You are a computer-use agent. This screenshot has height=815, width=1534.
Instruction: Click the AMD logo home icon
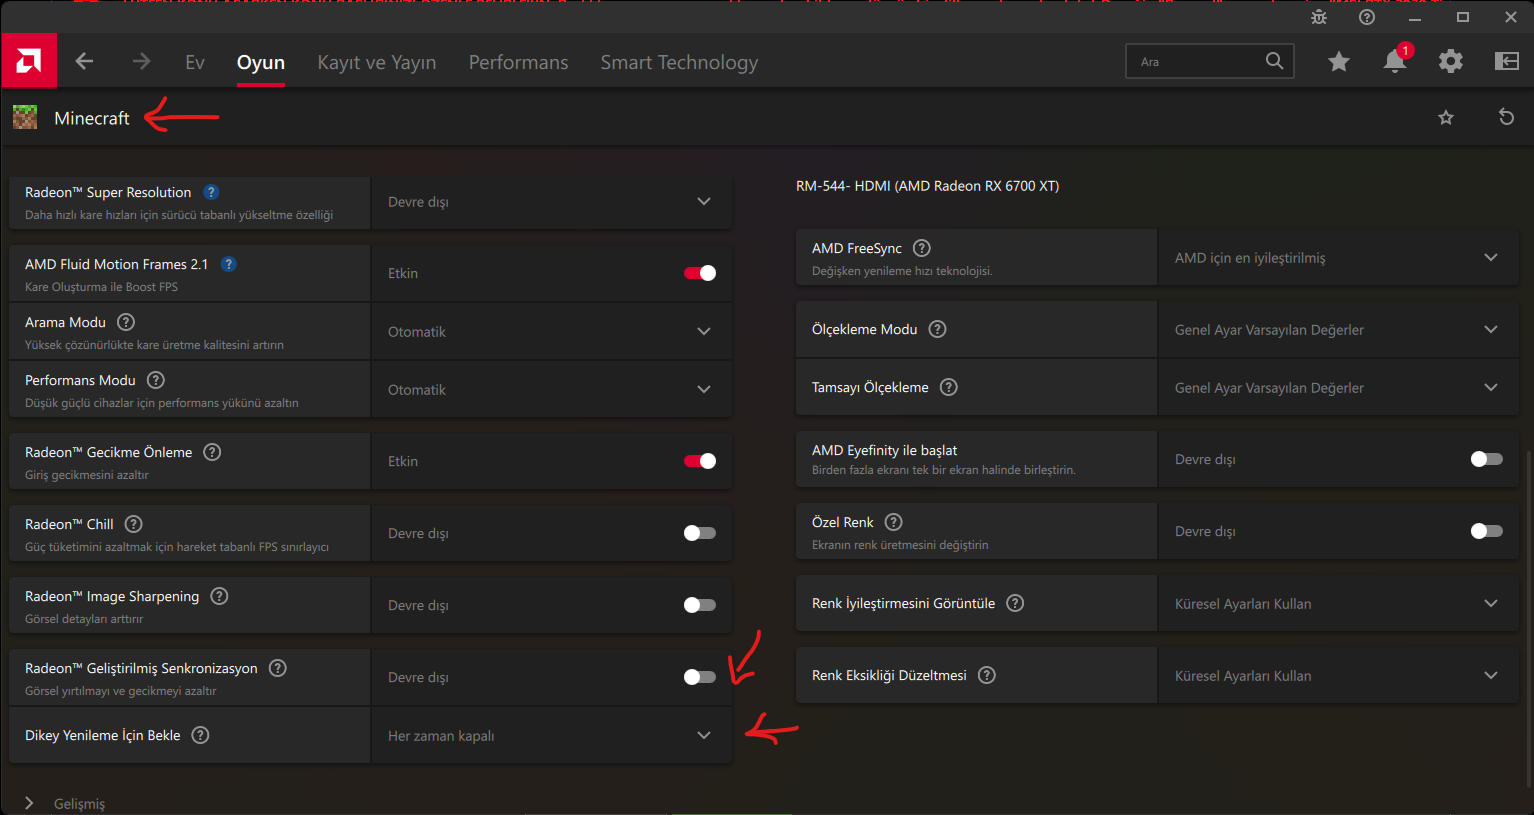coord(29,62)
